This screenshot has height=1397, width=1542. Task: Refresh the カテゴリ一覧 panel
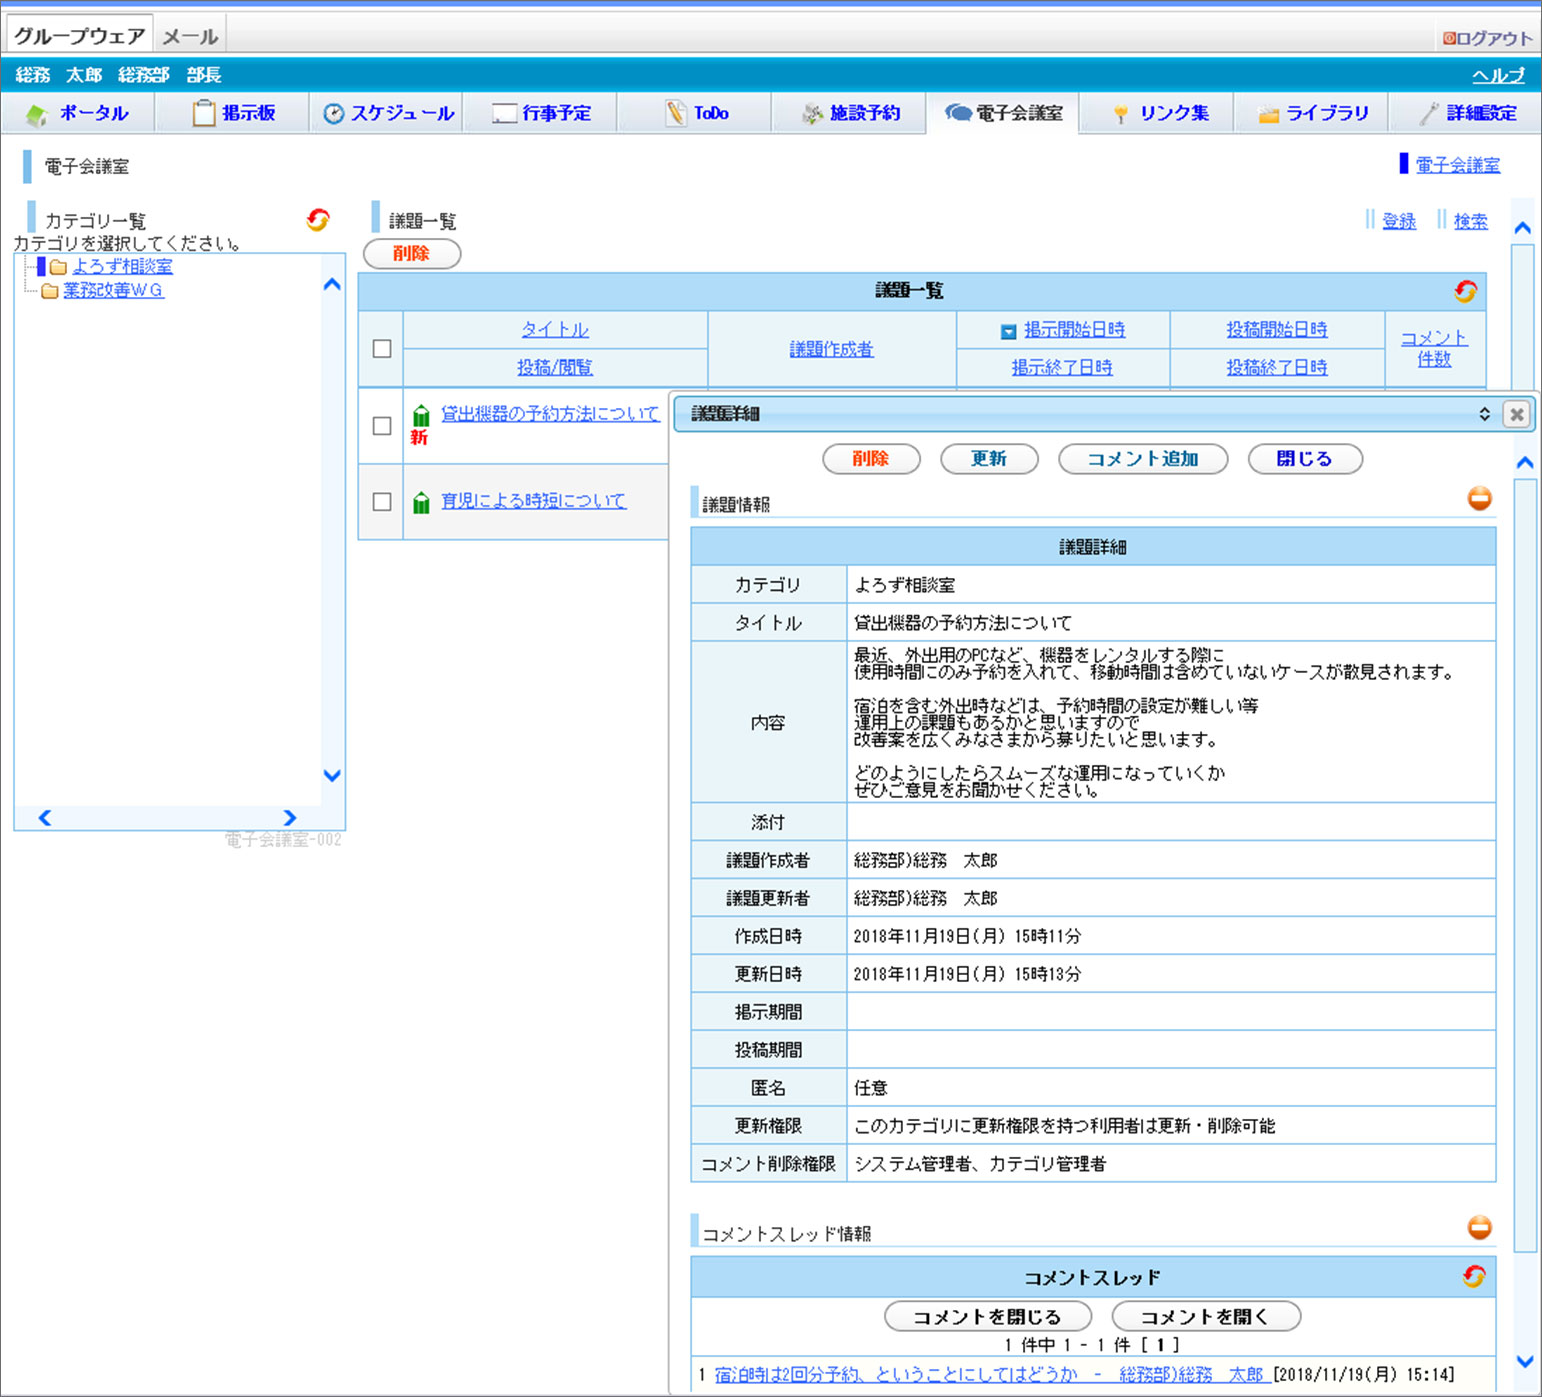point(317,220)
